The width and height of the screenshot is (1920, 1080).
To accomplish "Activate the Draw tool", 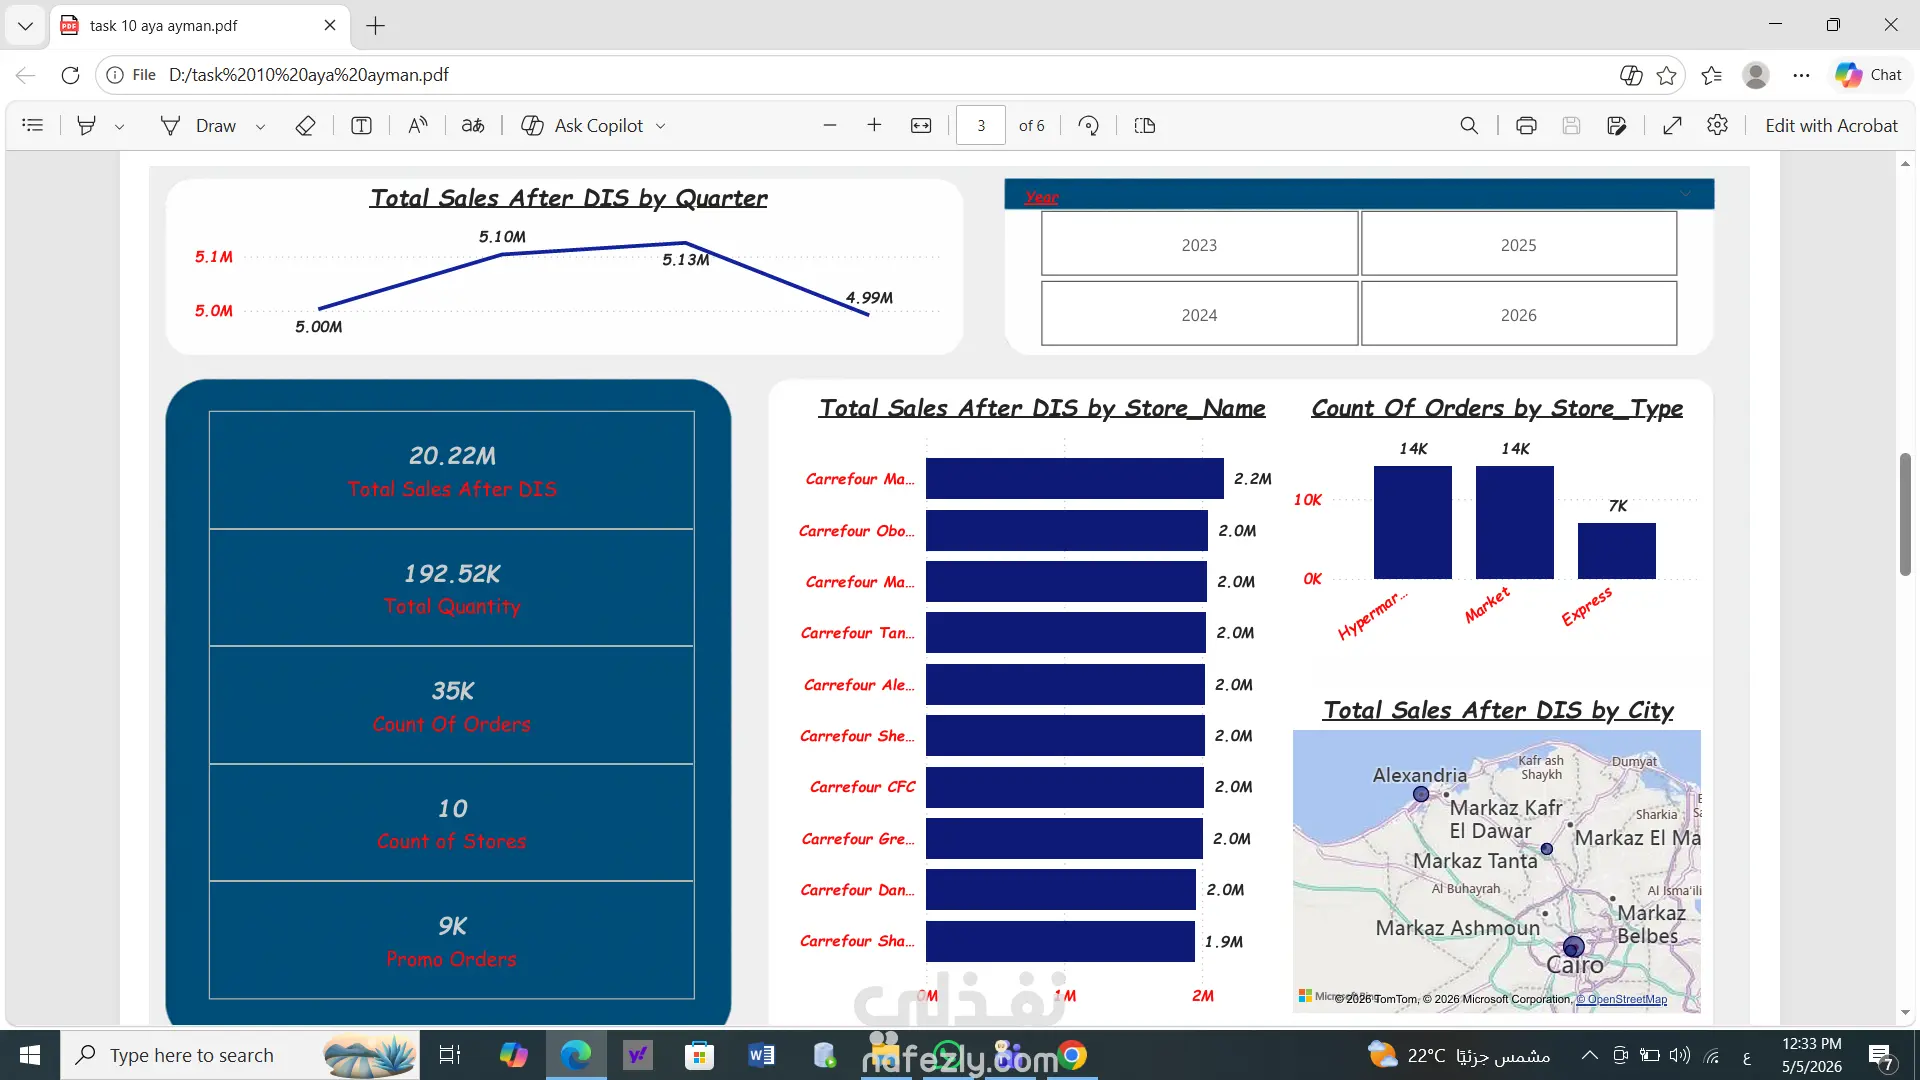I will pos(198,126).
